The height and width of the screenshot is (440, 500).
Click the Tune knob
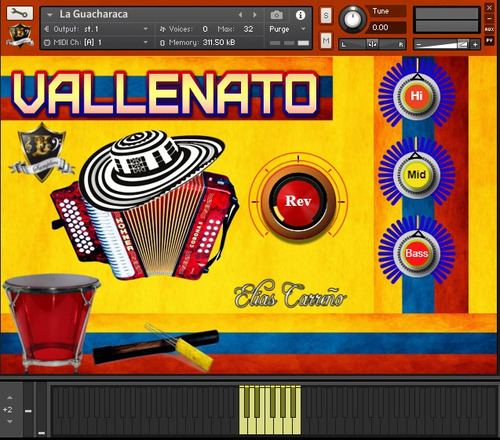click(x=352, y=19)
